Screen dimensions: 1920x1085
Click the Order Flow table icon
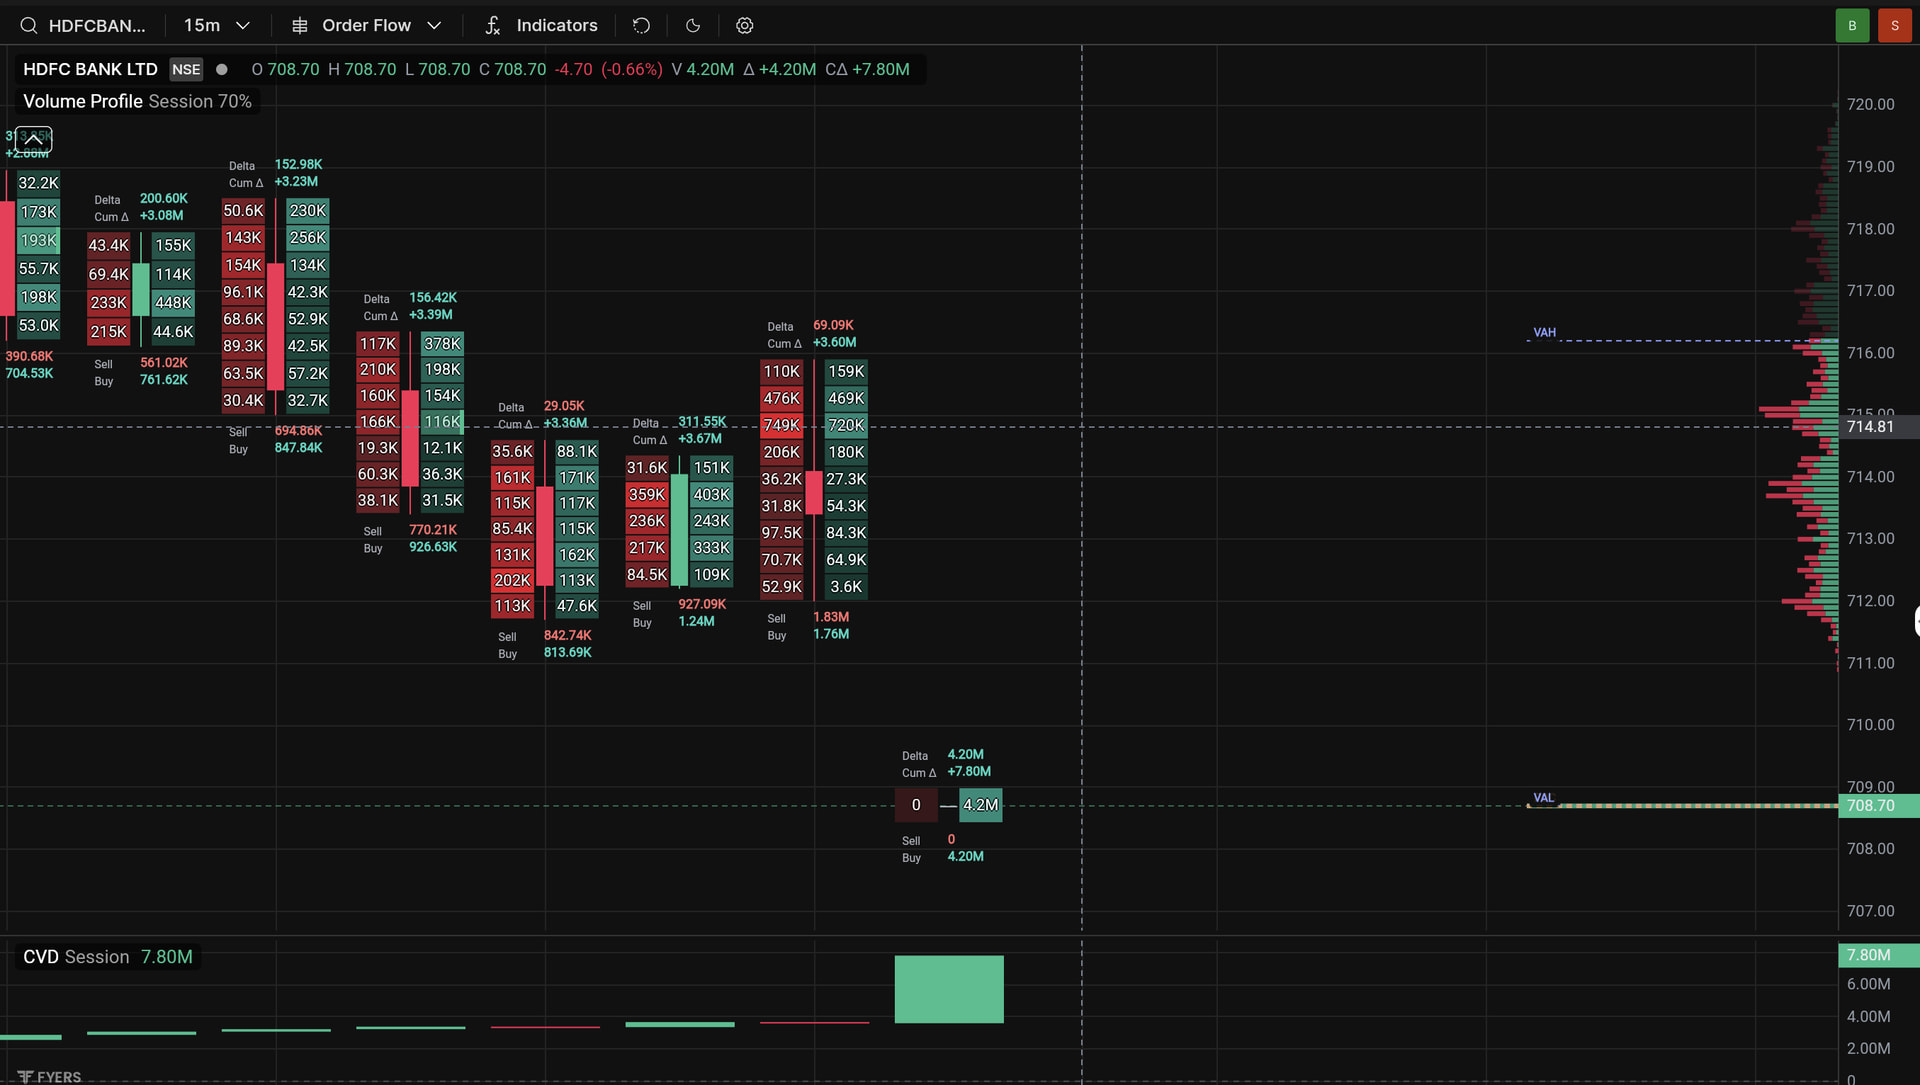300,26
